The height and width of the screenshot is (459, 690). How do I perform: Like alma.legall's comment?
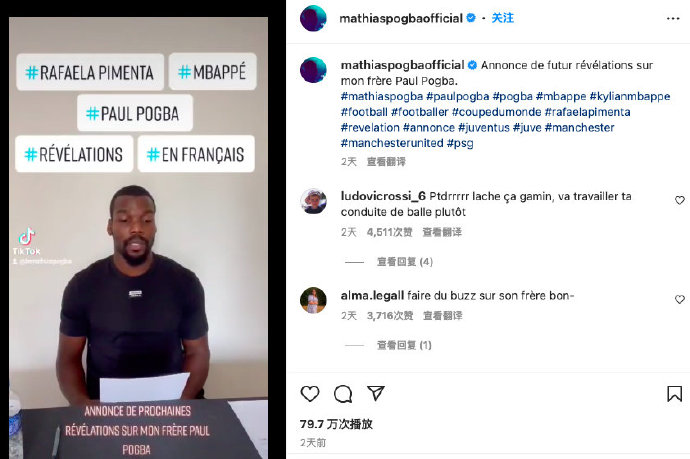(679, 299)
